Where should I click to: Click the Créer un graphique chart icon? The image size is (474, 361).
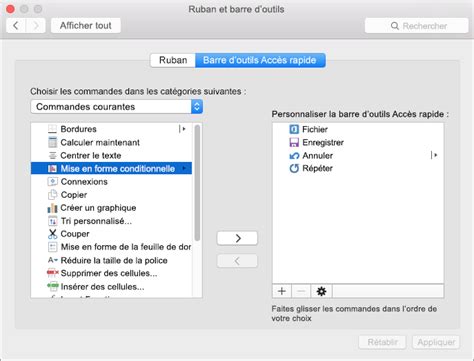(x=52, y=208)
